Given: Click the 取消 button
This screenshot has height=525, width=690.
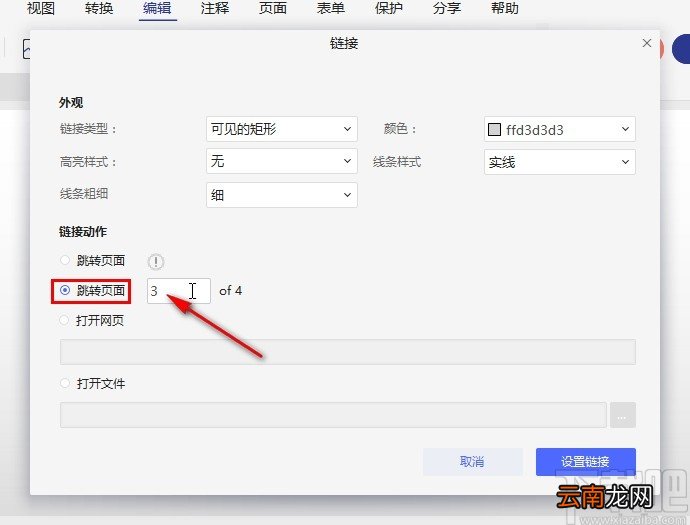Looking at the screenshot, I should click(473, 462).
